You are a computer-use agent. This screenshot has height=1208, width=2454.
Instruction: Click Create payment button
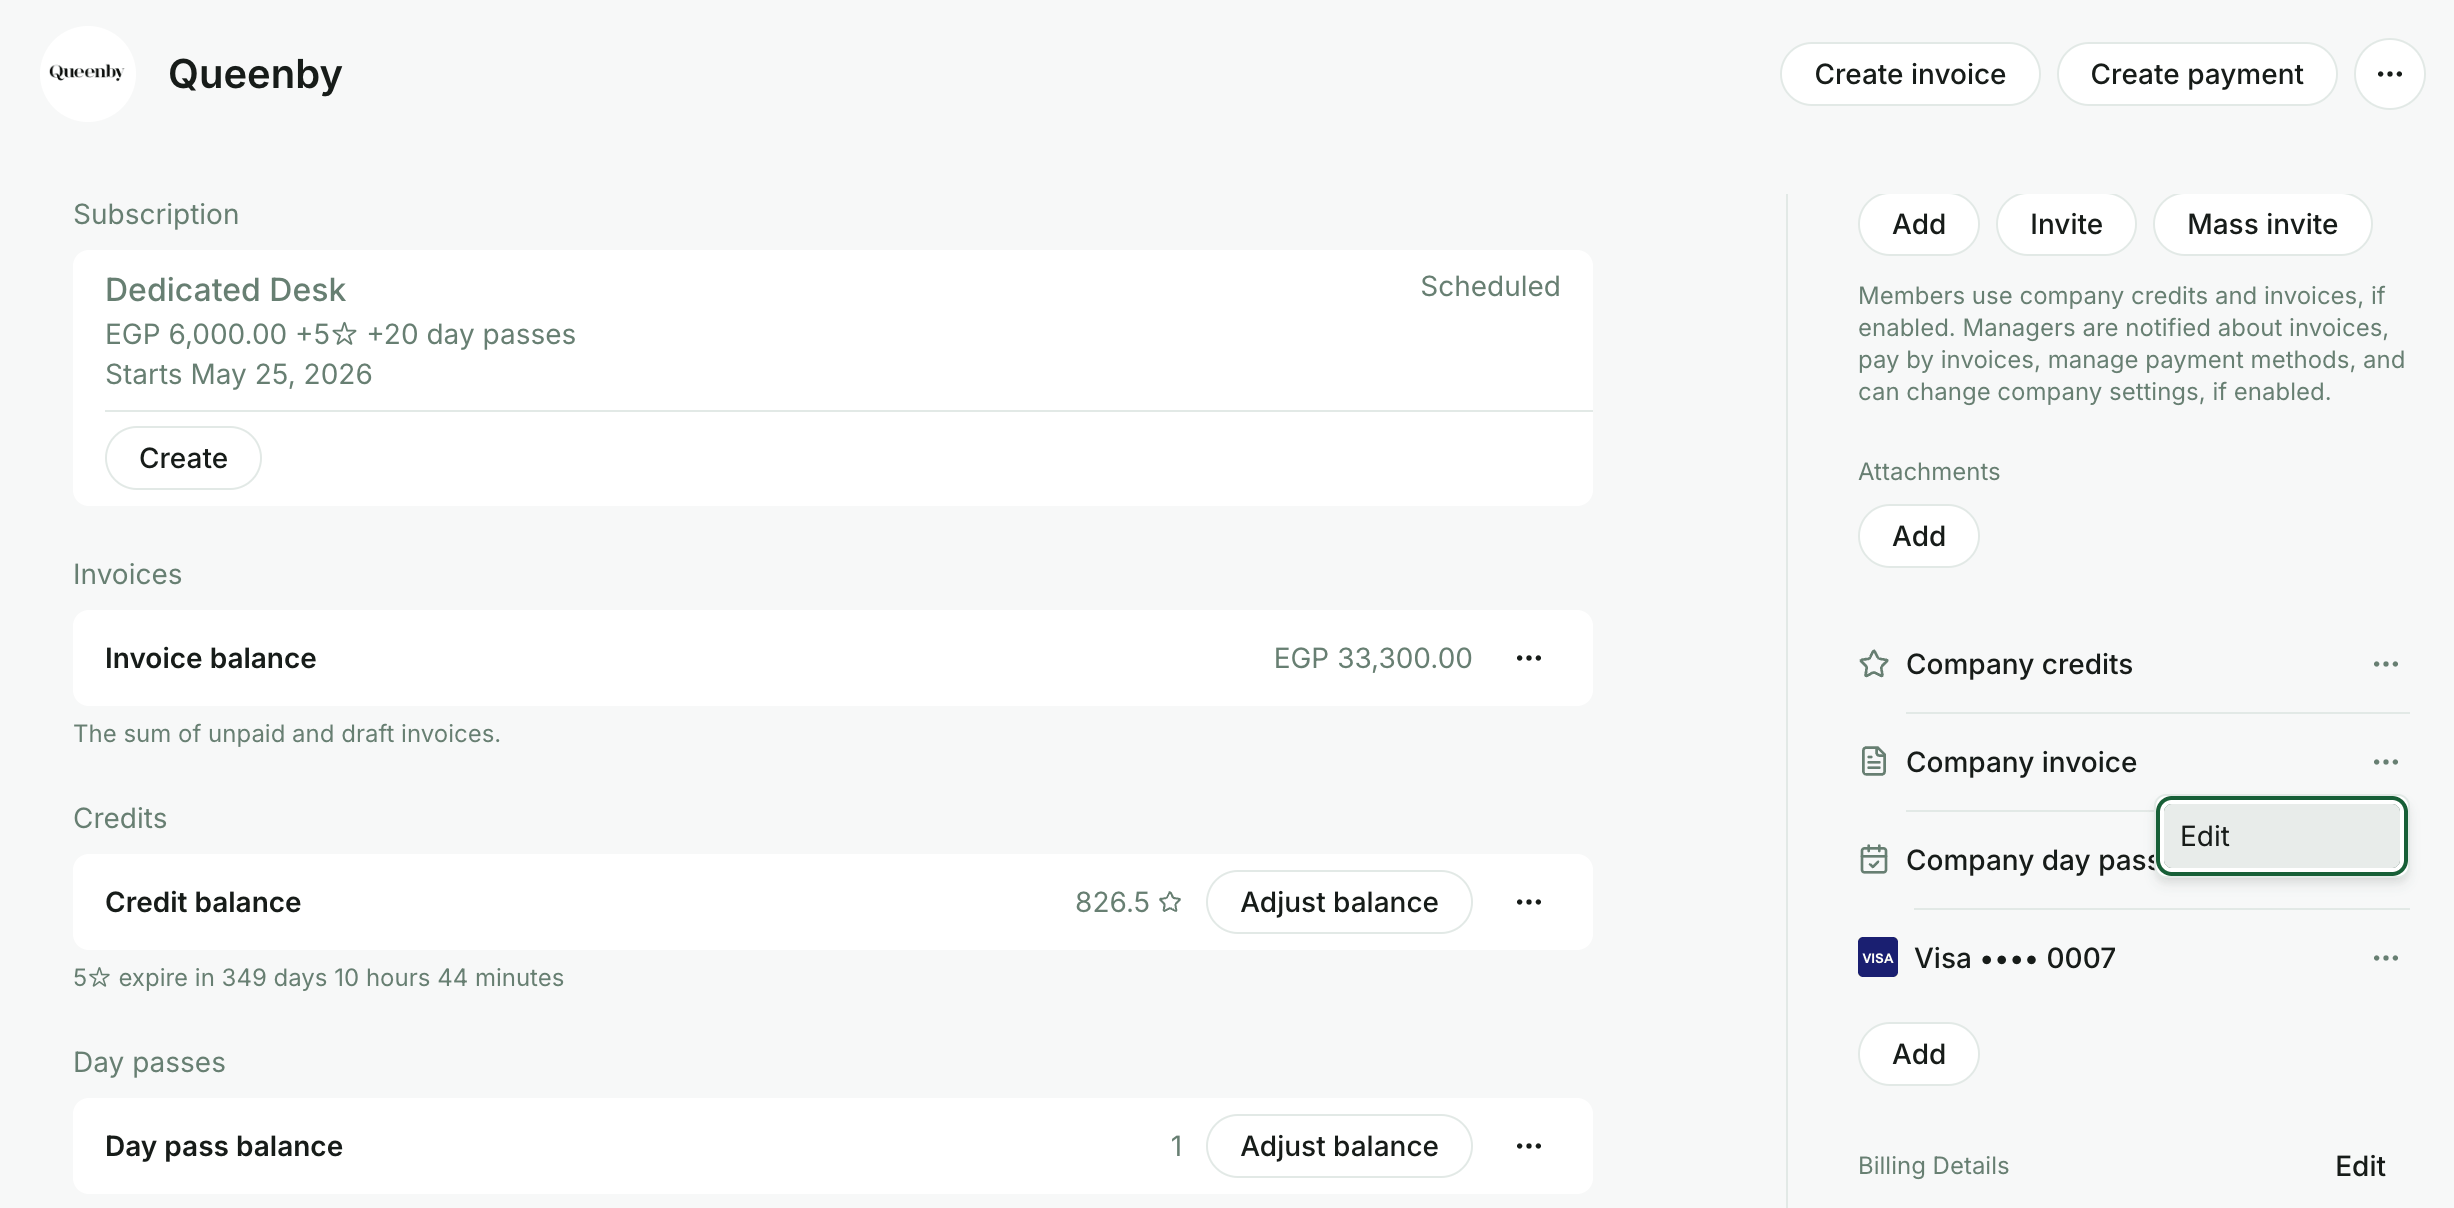2197,74
